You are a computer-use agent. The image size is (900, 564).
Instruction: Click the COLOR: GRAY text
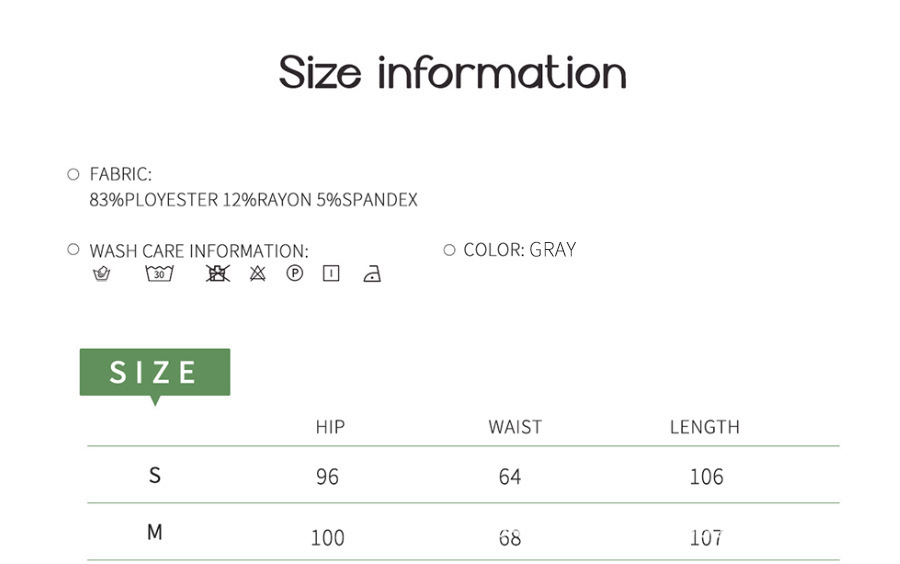pos(519,249)
